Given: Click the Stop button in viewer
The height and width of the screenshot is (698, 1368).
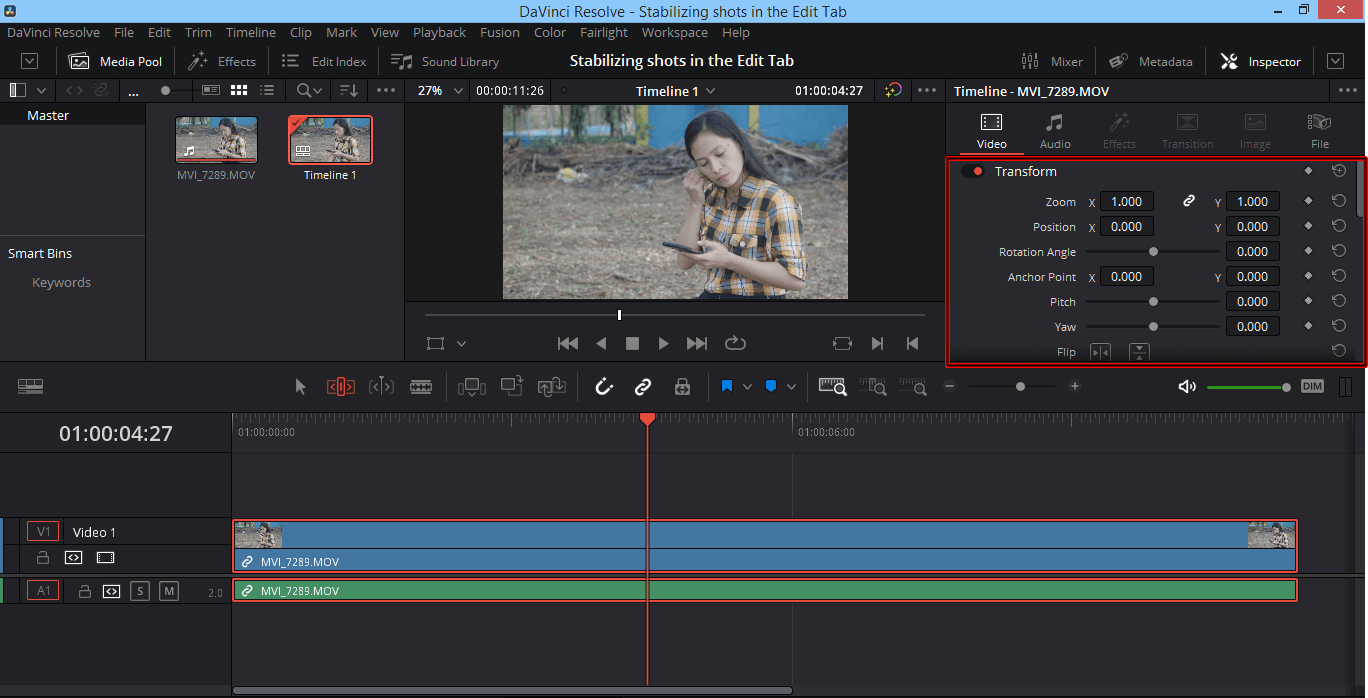Looking at the screenshot, I should coord(632,343).
